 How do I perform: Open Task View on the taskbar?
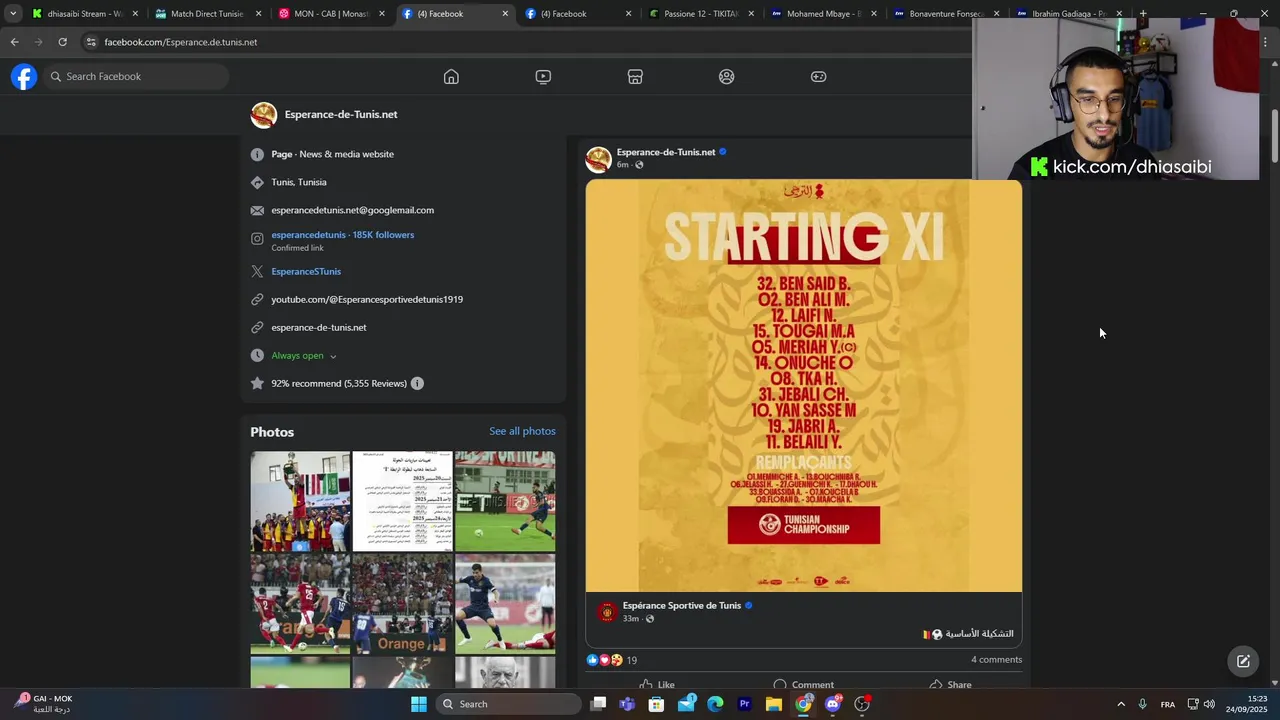pyautogui.click(x=598, y=704)
